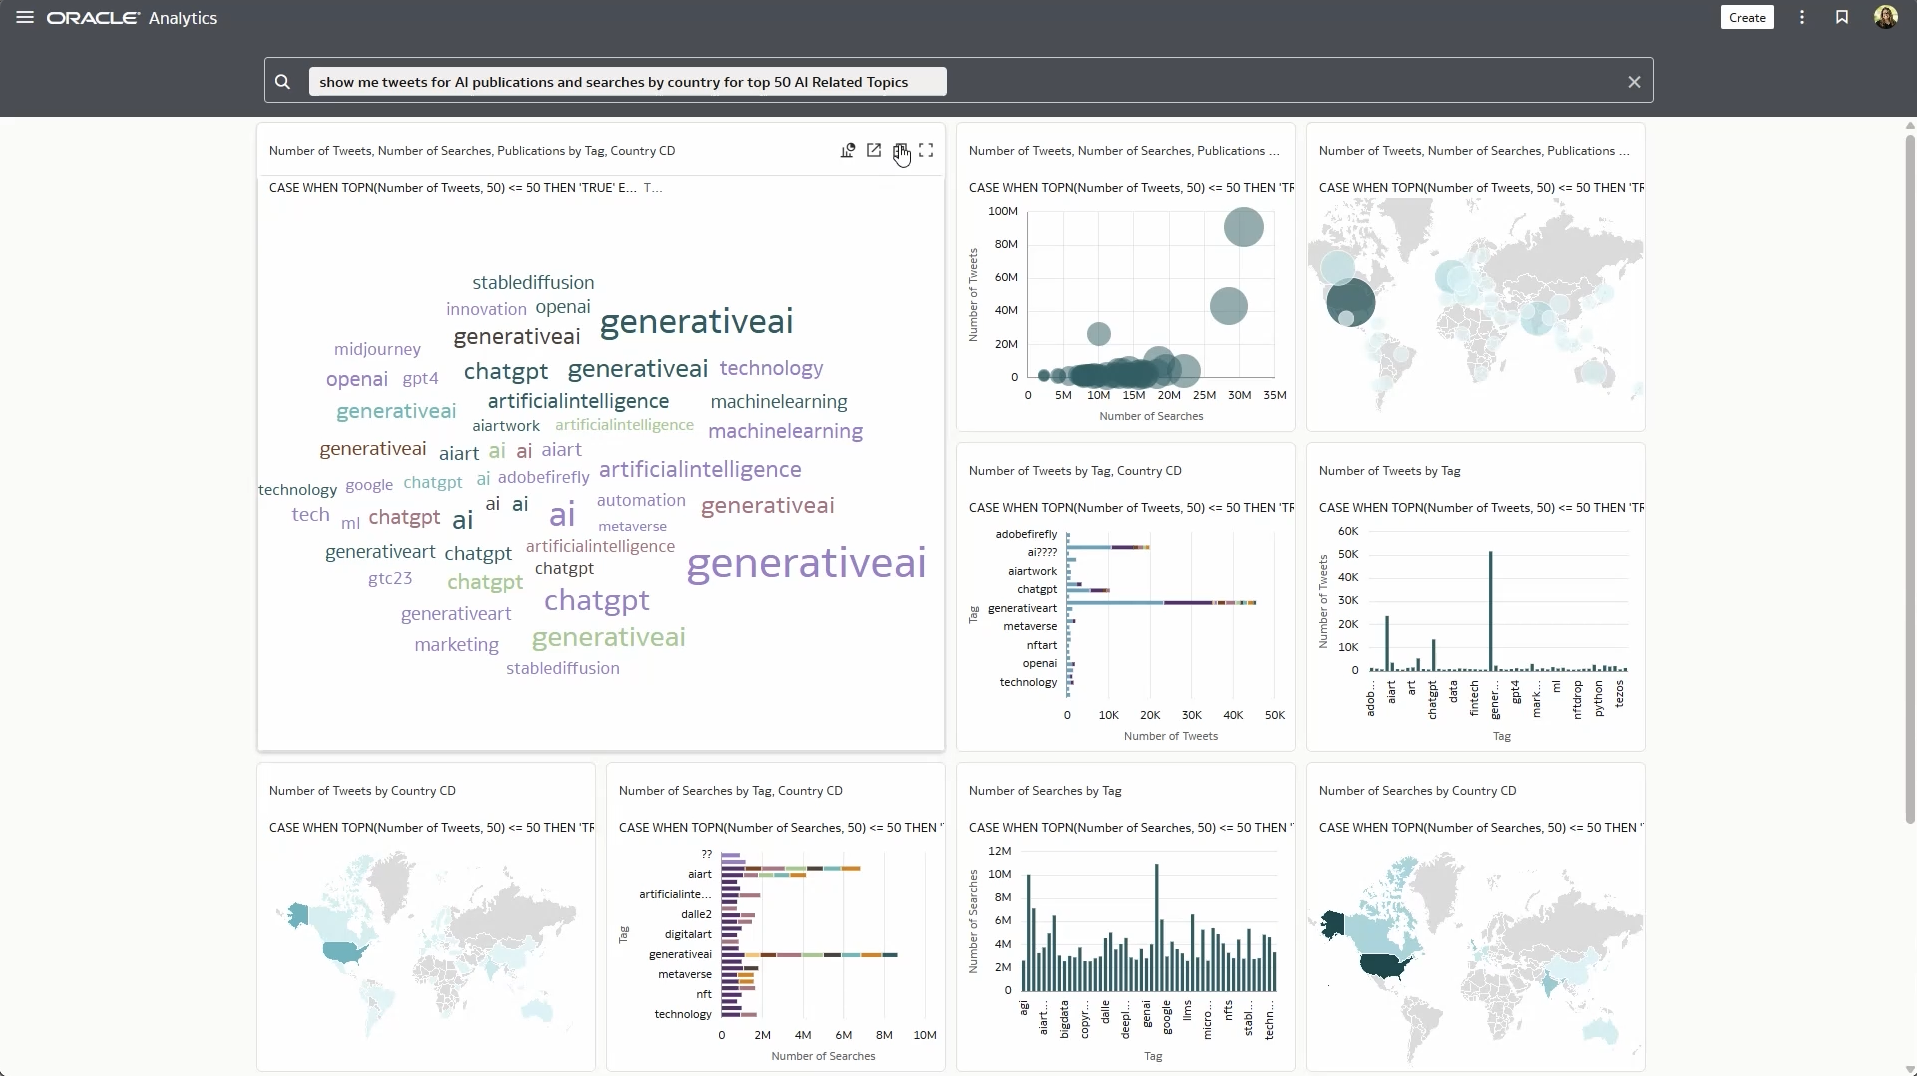Click the Create button
This screenshot has width=1917, height=1076.
1747,17
